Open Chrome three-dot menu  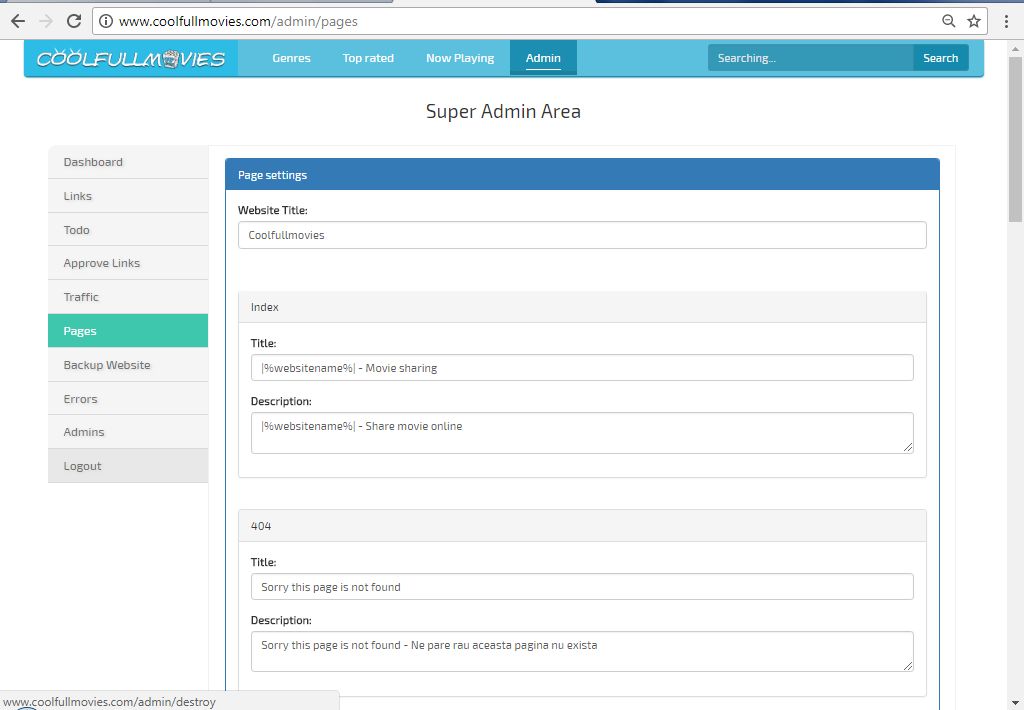(x=1006, y=21)
